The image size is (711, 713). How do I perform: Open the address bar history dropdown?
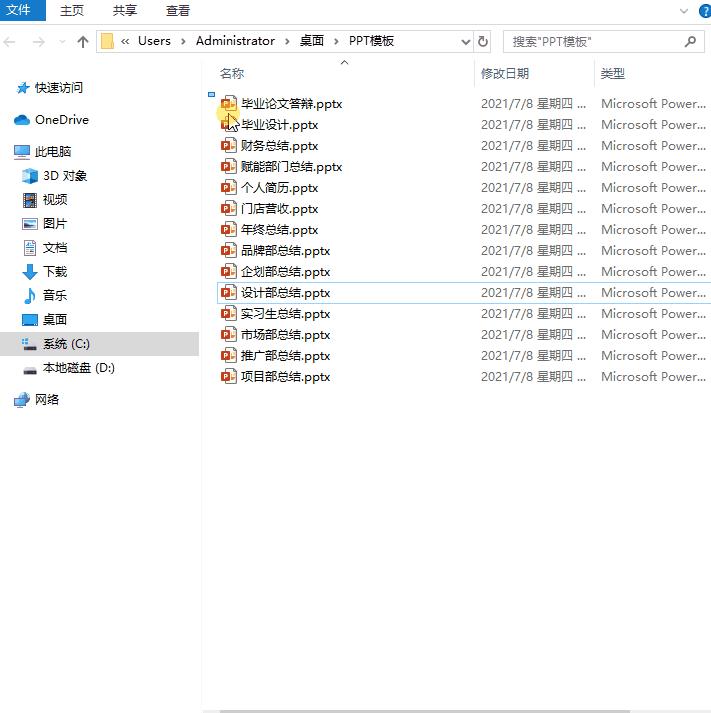pos(465,42)
